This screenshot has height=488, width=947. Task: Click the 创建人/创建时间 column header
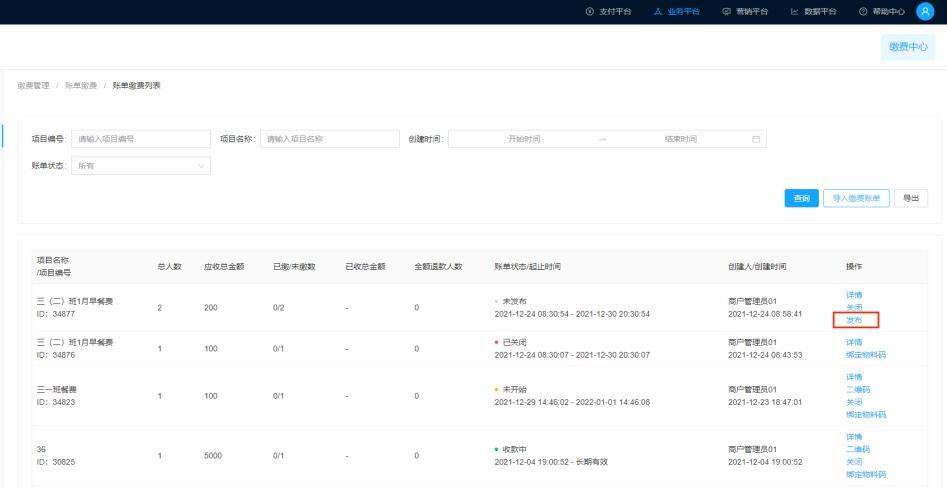point(757,266)
